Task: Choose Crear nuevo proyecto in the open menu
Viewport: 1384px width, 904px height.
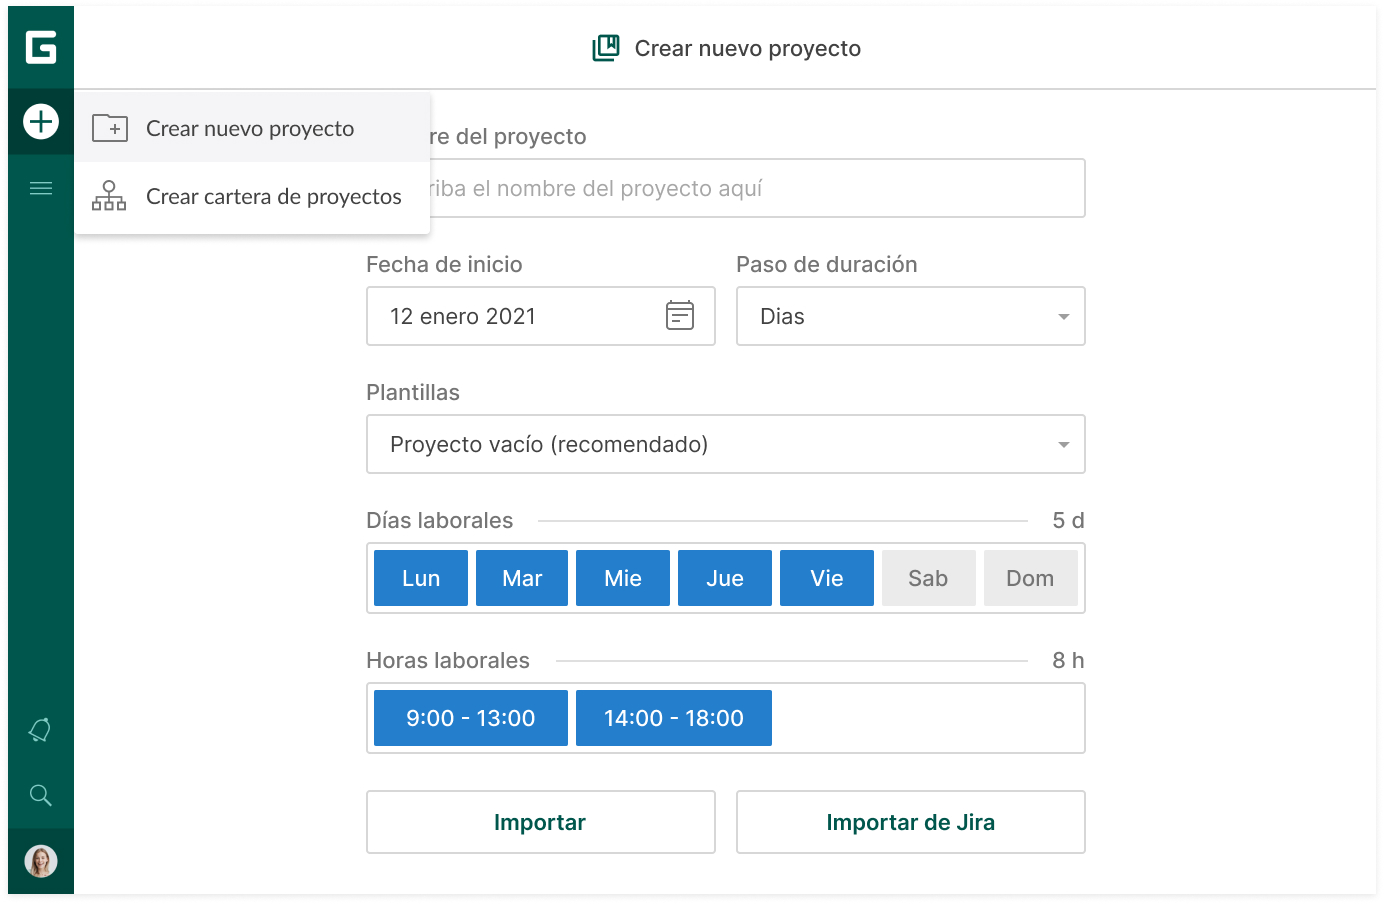Action: 250,128
